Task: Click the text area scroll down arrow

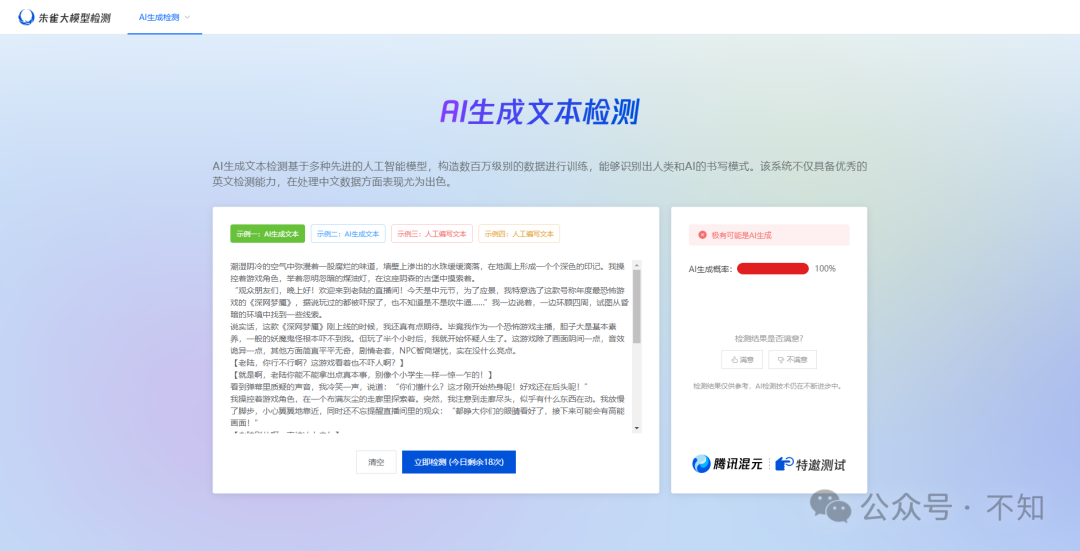Action: coord(636,427)
